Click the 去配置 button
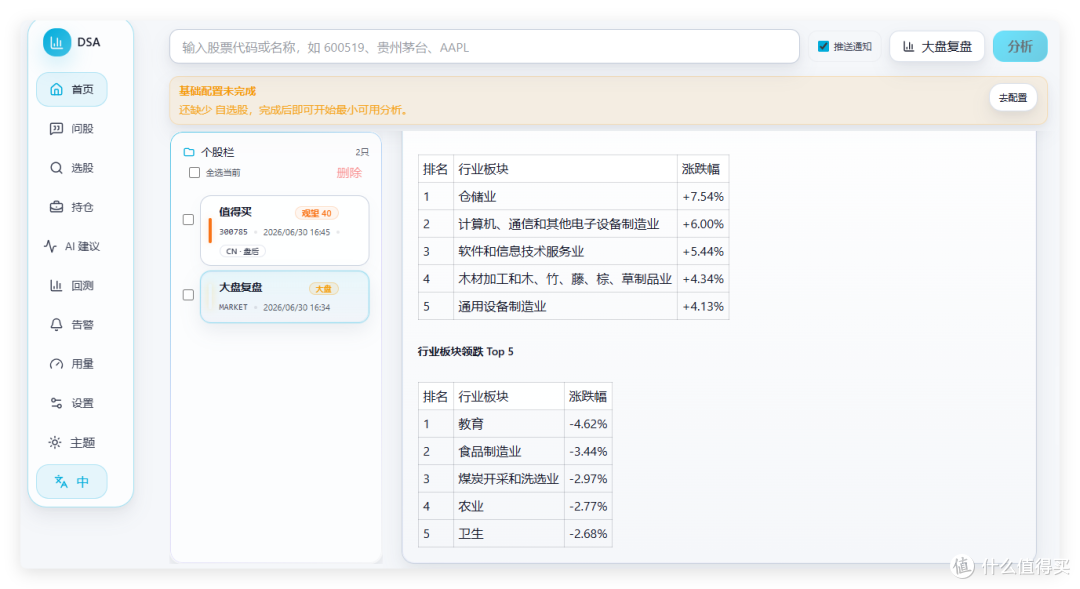This screenshot has height=589, width=1080. coord(1013,98)
